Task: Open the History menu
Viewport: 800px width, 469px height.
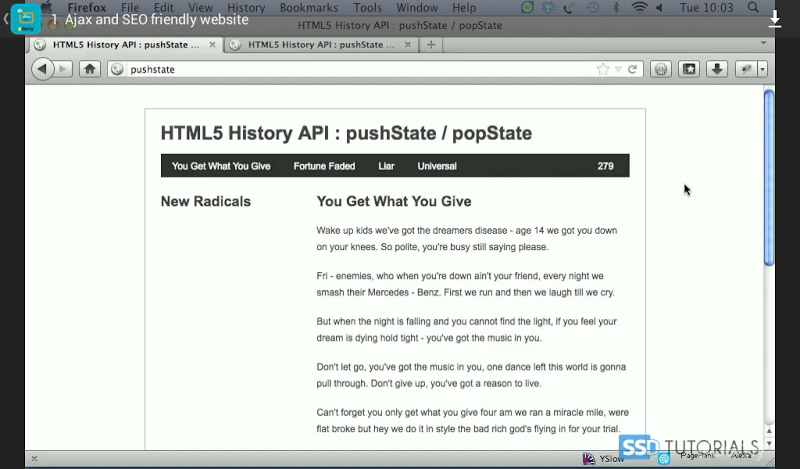Action: click(x=246, y=8)
